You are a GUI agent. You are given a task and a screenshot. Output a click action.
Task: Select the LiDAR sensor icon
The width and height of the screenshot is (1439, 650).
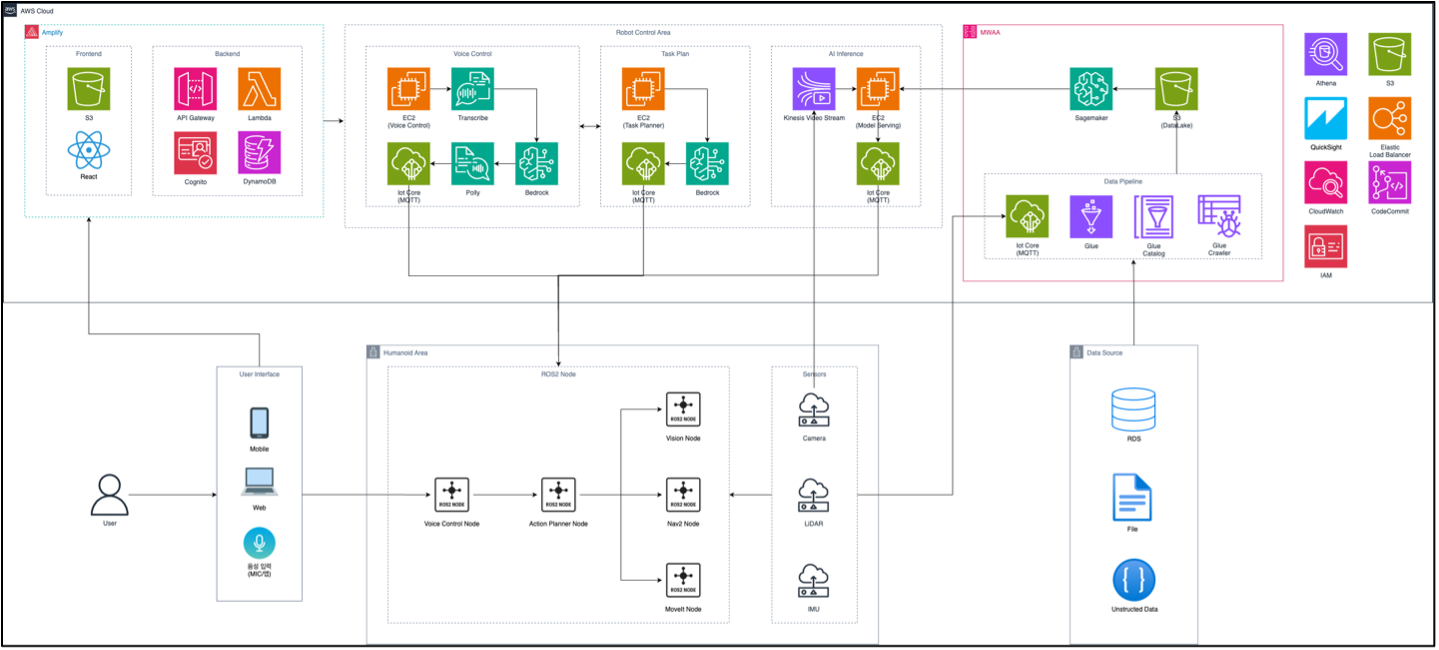[813, 494]
